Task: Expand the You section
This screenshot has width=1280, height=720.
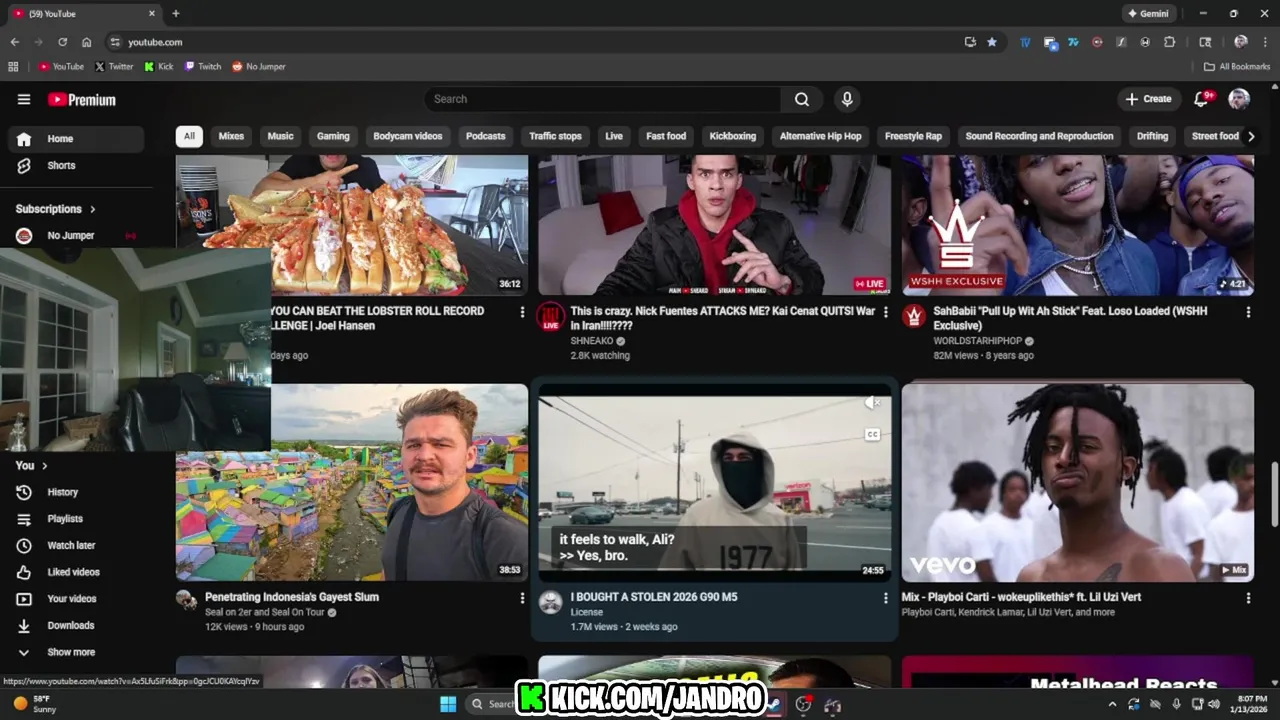Action: pos(32,465)
